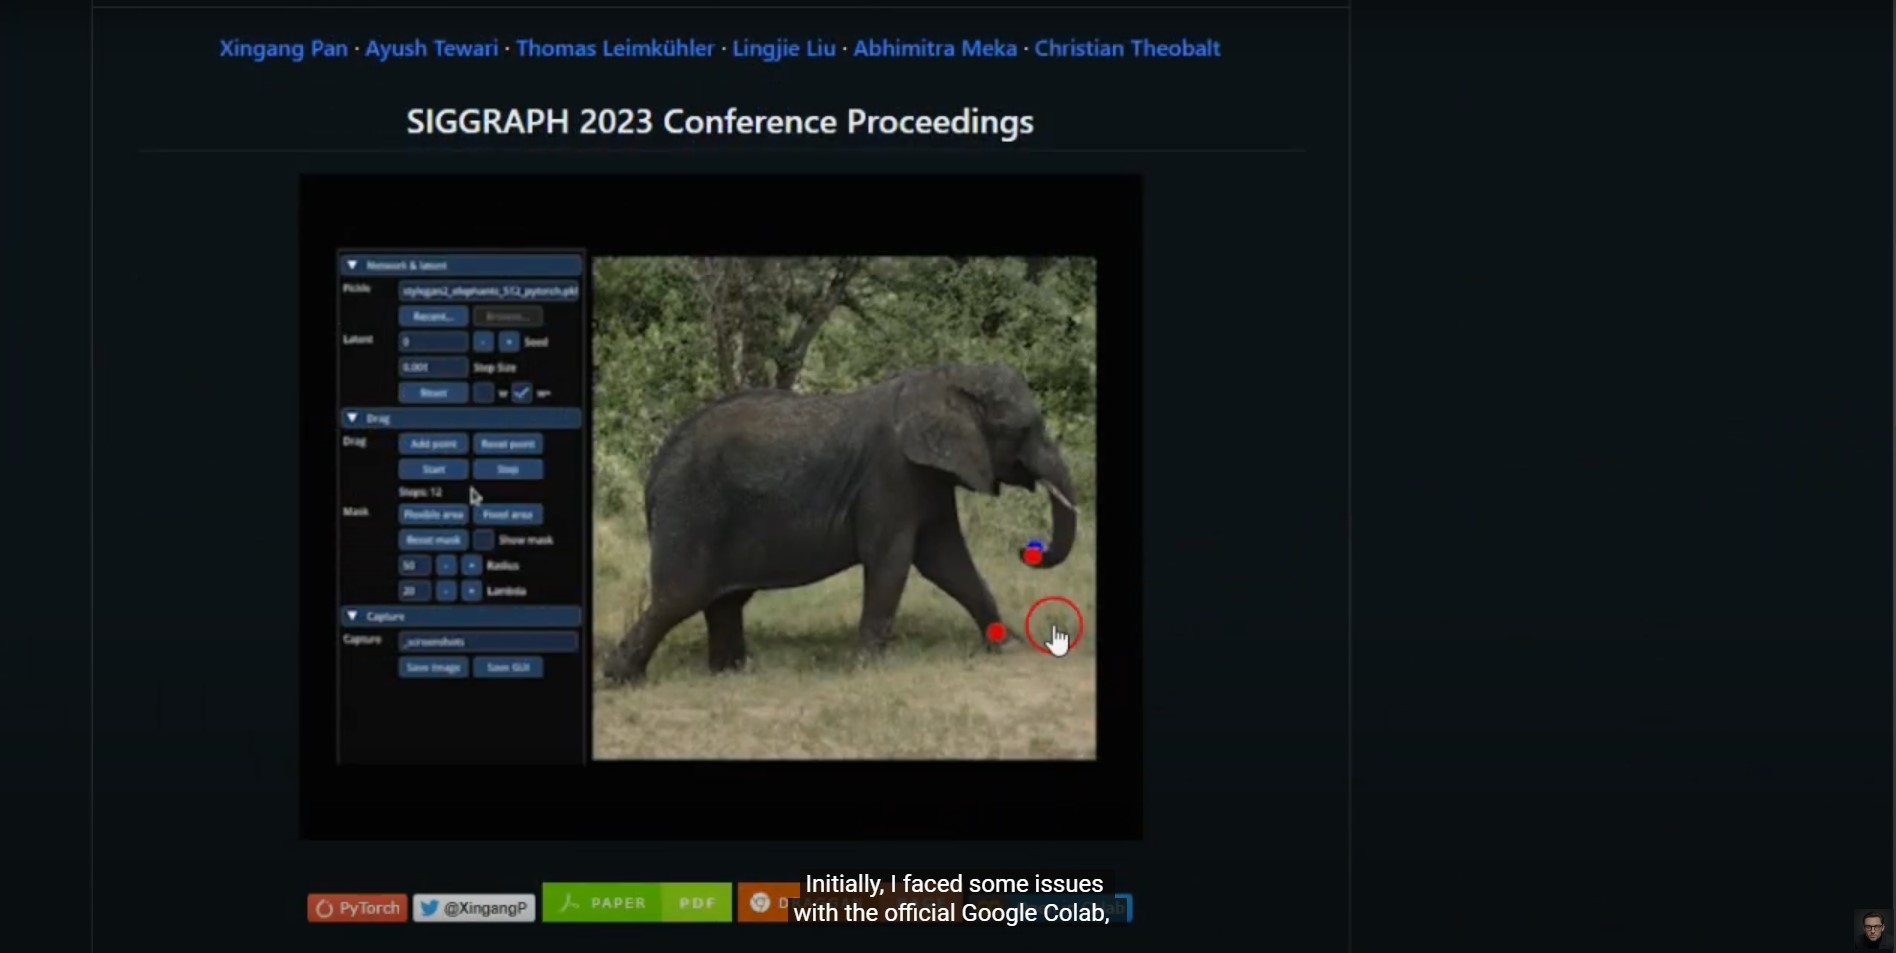This screenshot has height=953, width=1896.
Task: Click the plus button next to Lambda
Action: pyautogui.click(x=471, y=591)
